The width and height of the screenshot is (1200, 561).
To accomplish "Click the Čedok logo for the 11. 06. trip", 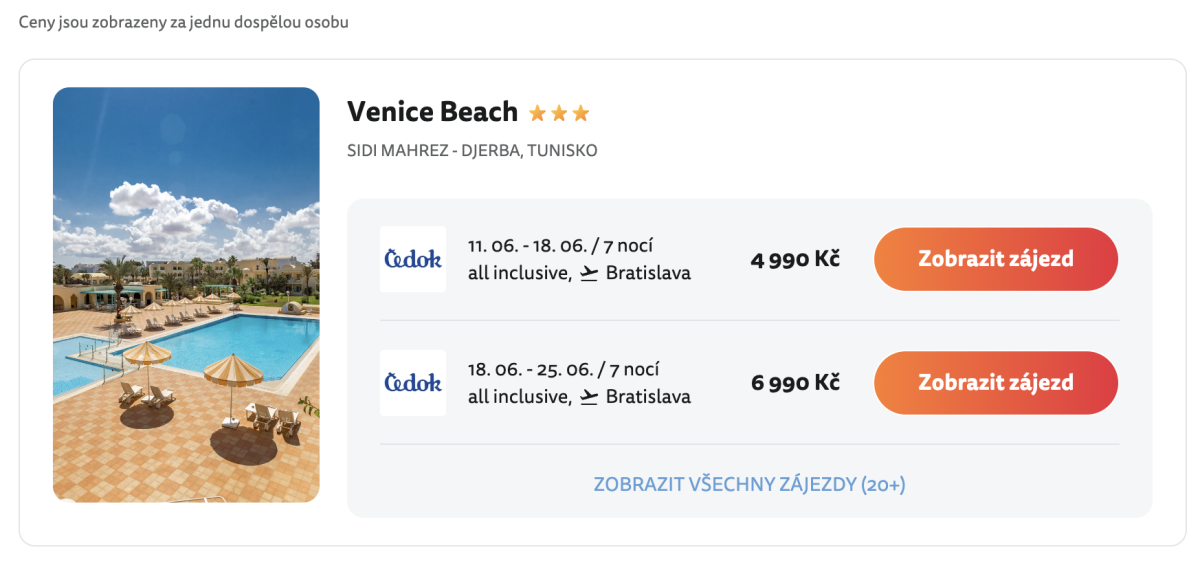I will coord(413,259).
